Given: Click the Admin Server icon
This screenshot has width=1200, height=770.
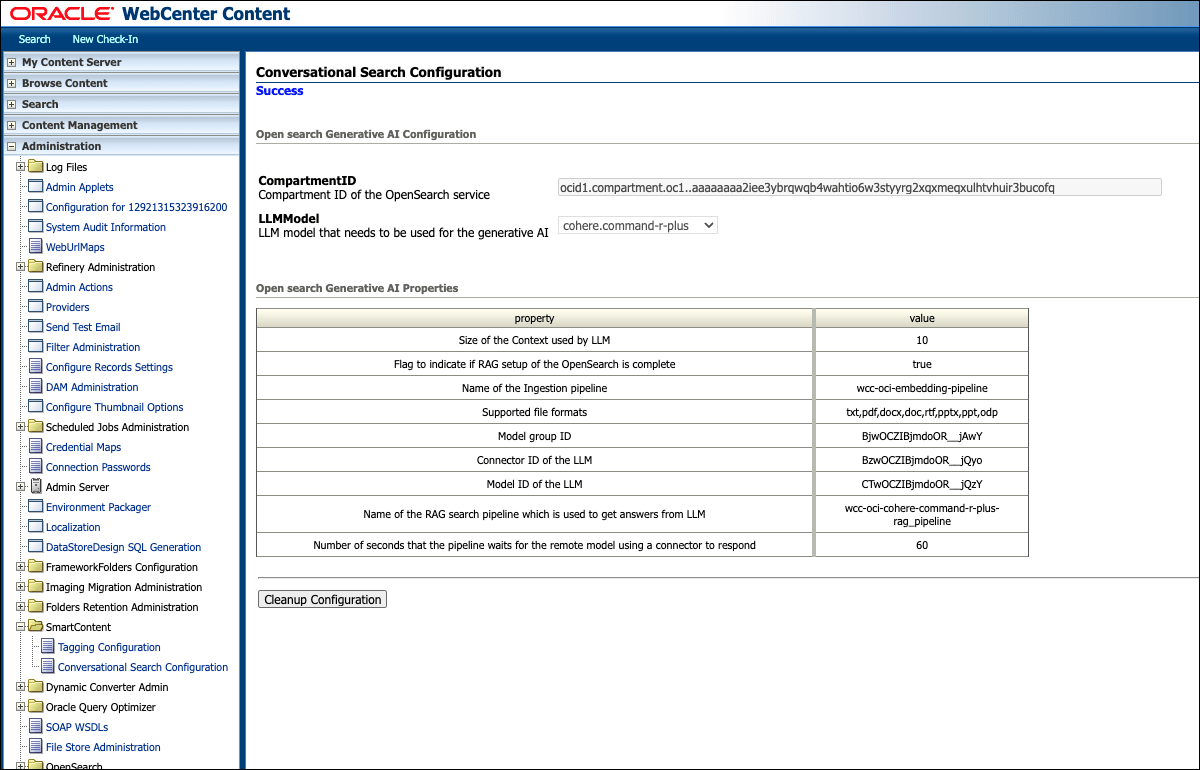Looking at the screenshot, I should click(36, 487).
